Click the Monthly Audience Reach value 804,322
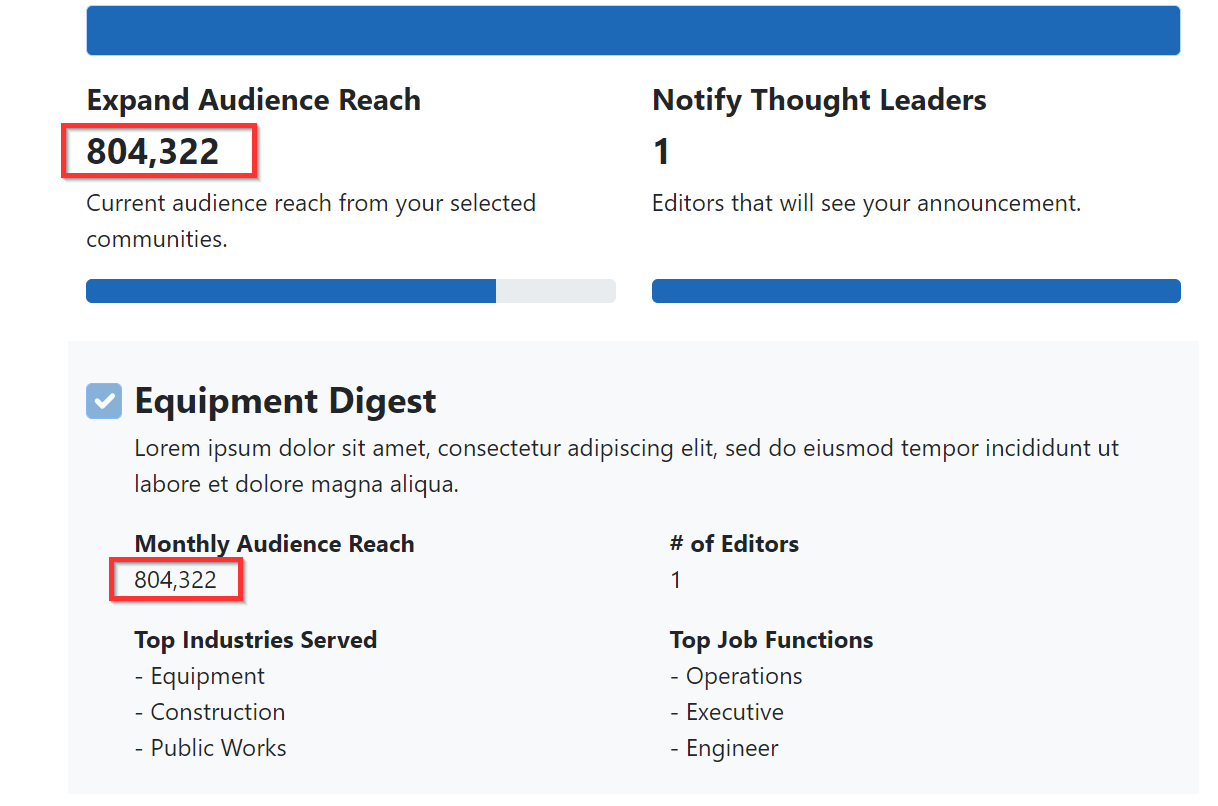The image size is (1218, 806). coord(175,580)
